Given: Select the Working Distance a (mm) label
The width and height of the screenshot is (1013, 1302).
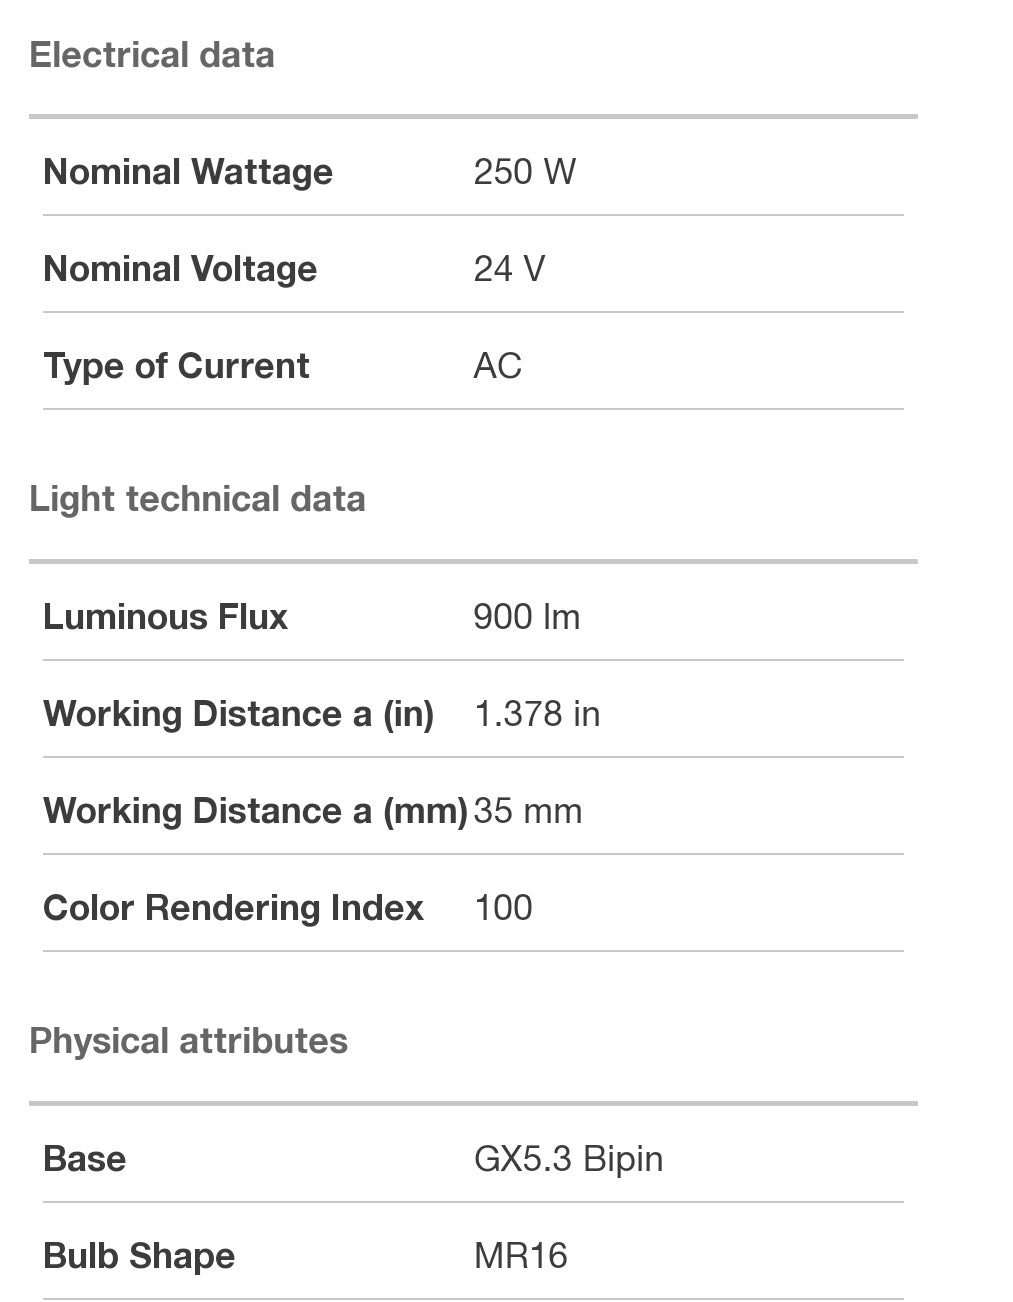Looking at the screenshot, I should (255, 811).
